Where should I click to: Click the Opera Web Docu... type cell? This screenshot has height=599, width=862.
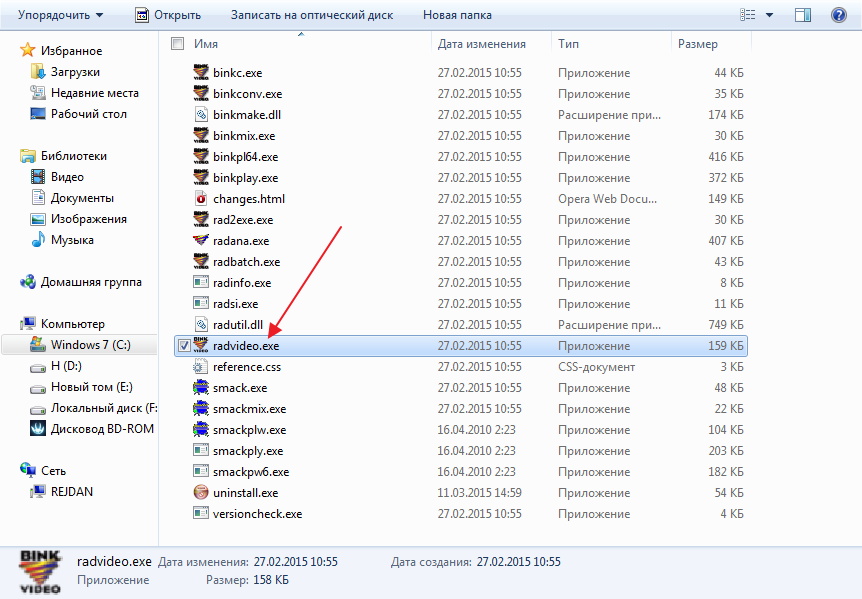(x=607, y=198)
